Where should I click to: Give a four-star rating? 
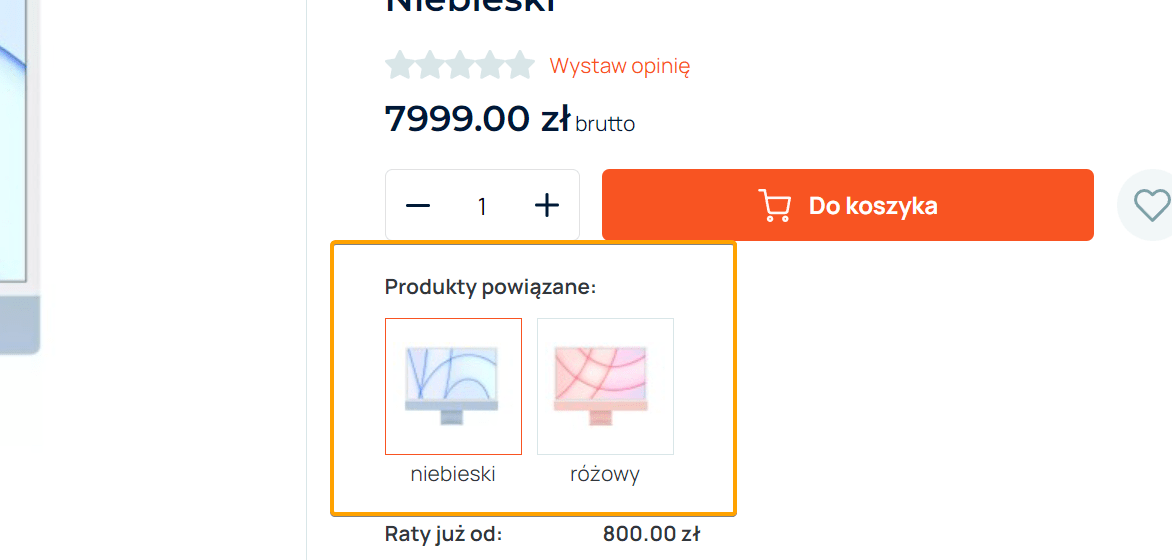(x=490, y=66)
